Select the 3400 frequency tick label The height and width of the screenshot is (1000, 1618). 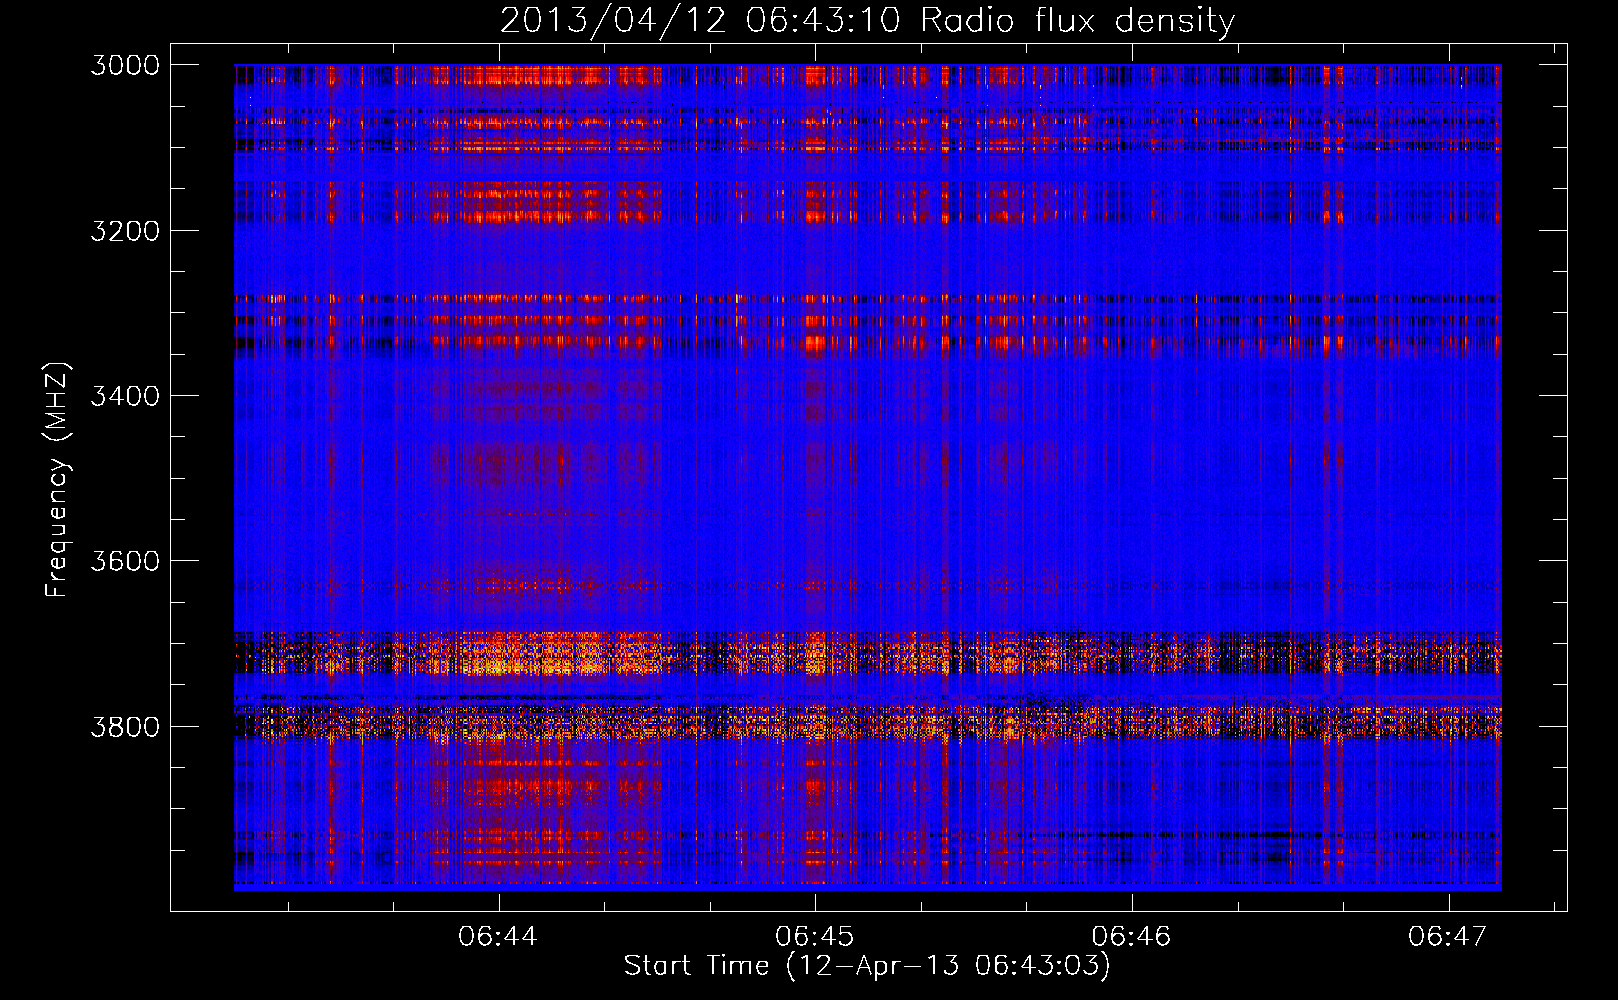point(125,396)
